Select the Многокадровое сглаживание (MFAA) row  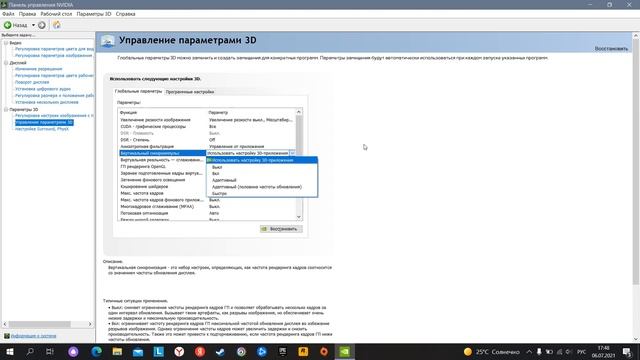click(207, 207)
